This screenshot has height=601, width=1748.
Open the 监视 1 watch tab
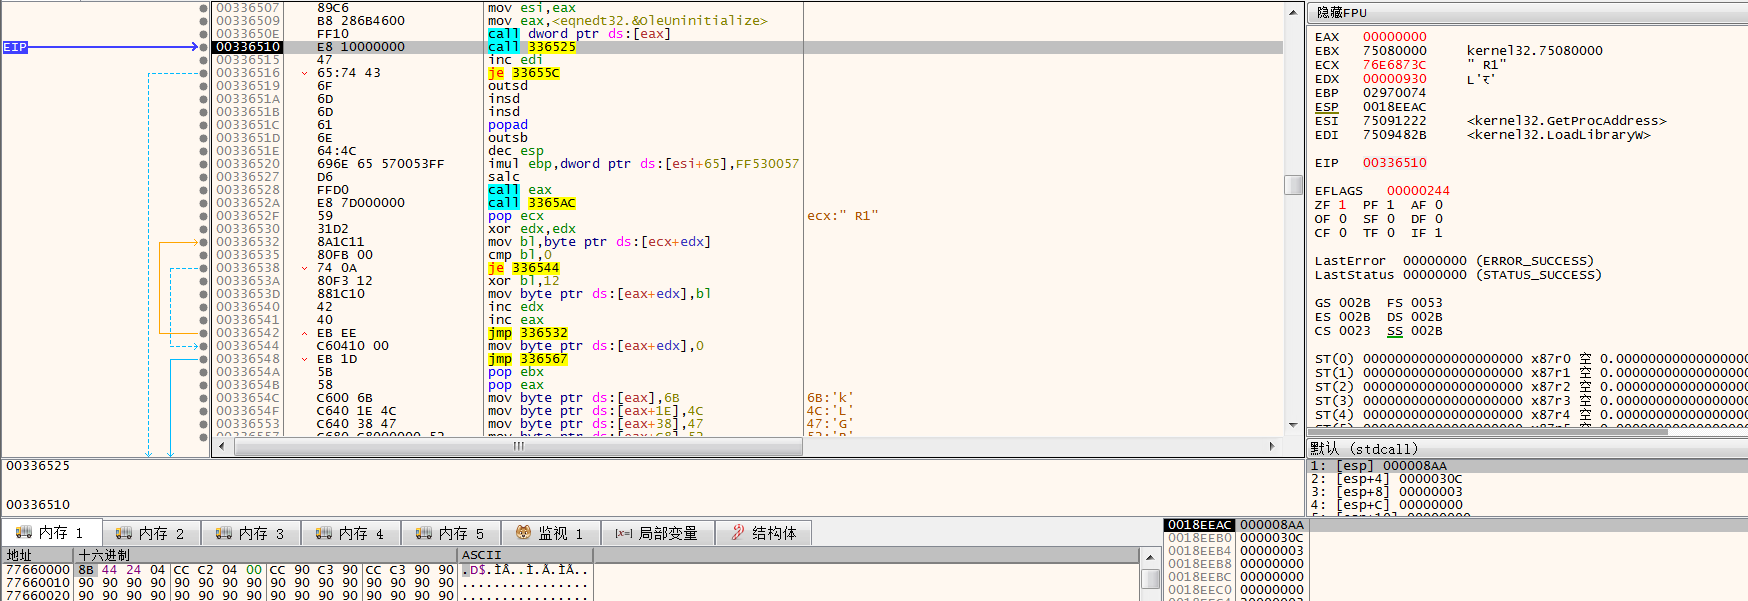coord(550,533)
